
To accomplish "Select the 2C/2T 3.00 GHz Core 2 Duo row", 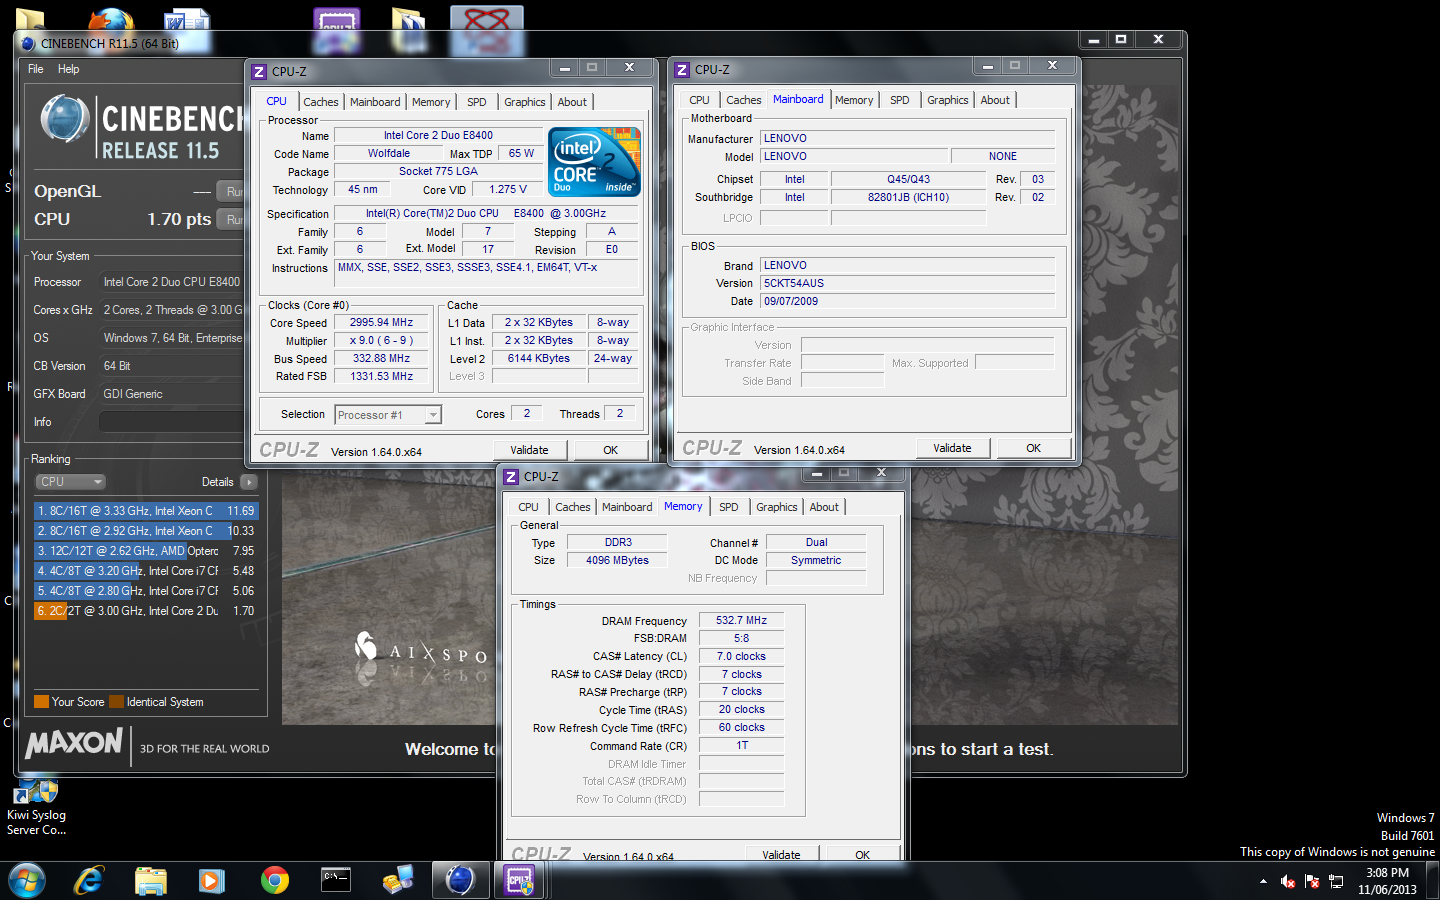I will click(146, 611).
